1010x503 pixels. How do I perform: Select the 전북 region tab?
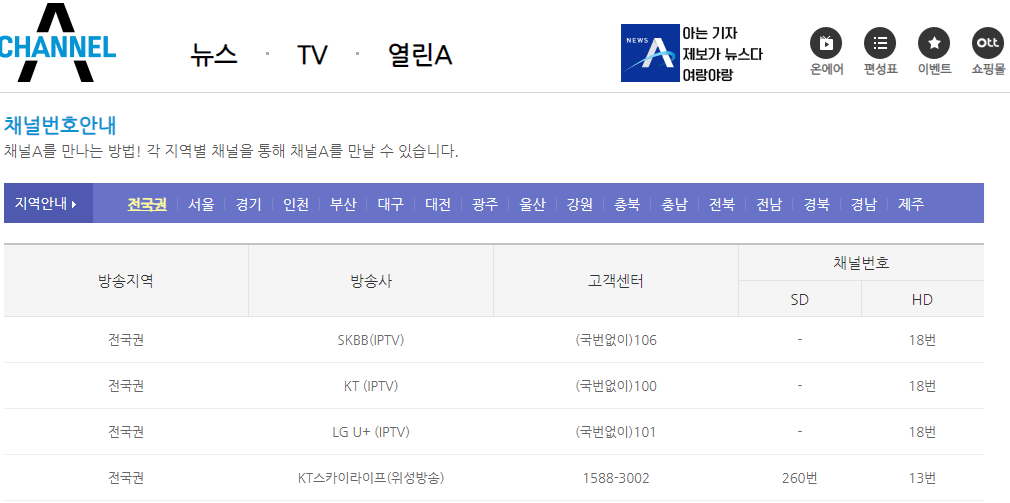coord(722,204)
